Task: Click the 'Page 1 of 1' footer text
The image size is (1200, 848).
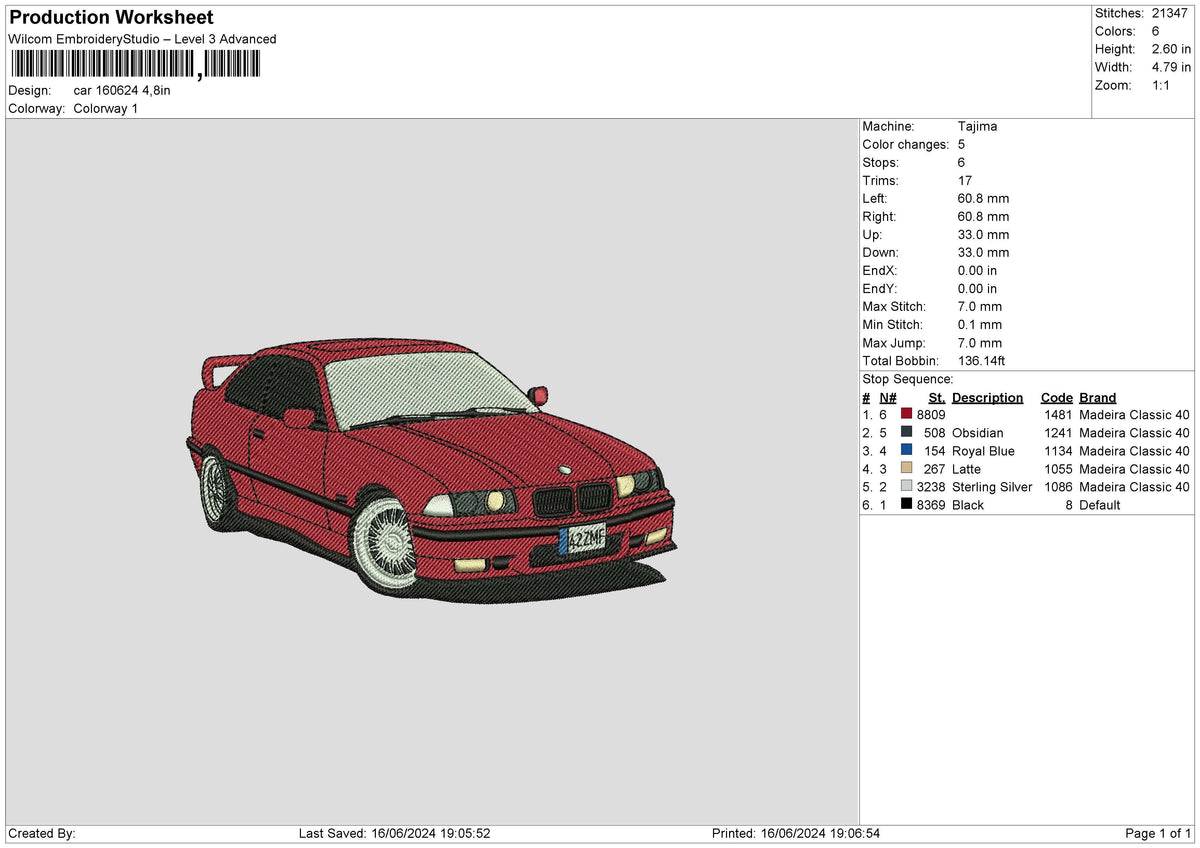Action: (x=1158, y=833)
